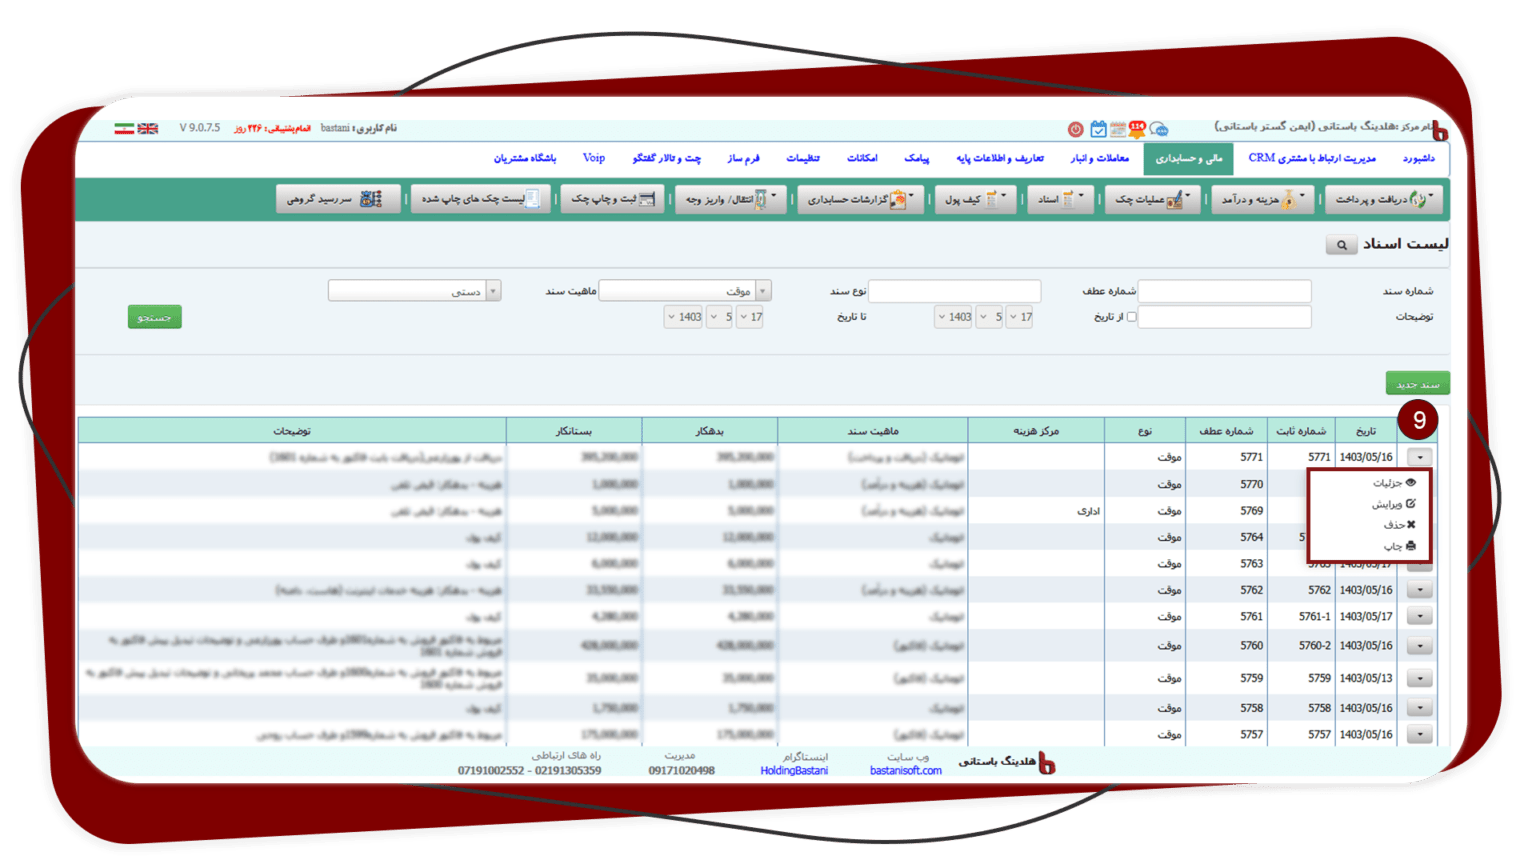Switch language with the UK flag
Image resolution: width=1536 pixels, height=864 pixels.
click(x=148, y=128)
